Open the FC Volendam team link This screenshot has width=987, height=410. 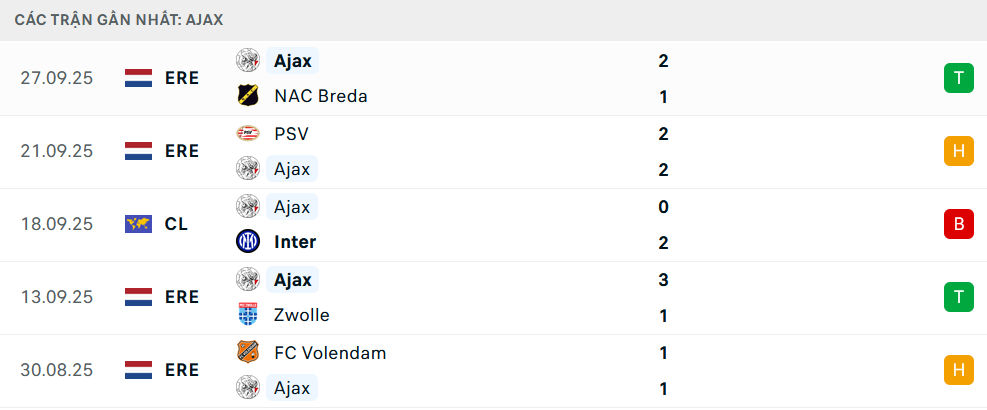pos(329,352)
